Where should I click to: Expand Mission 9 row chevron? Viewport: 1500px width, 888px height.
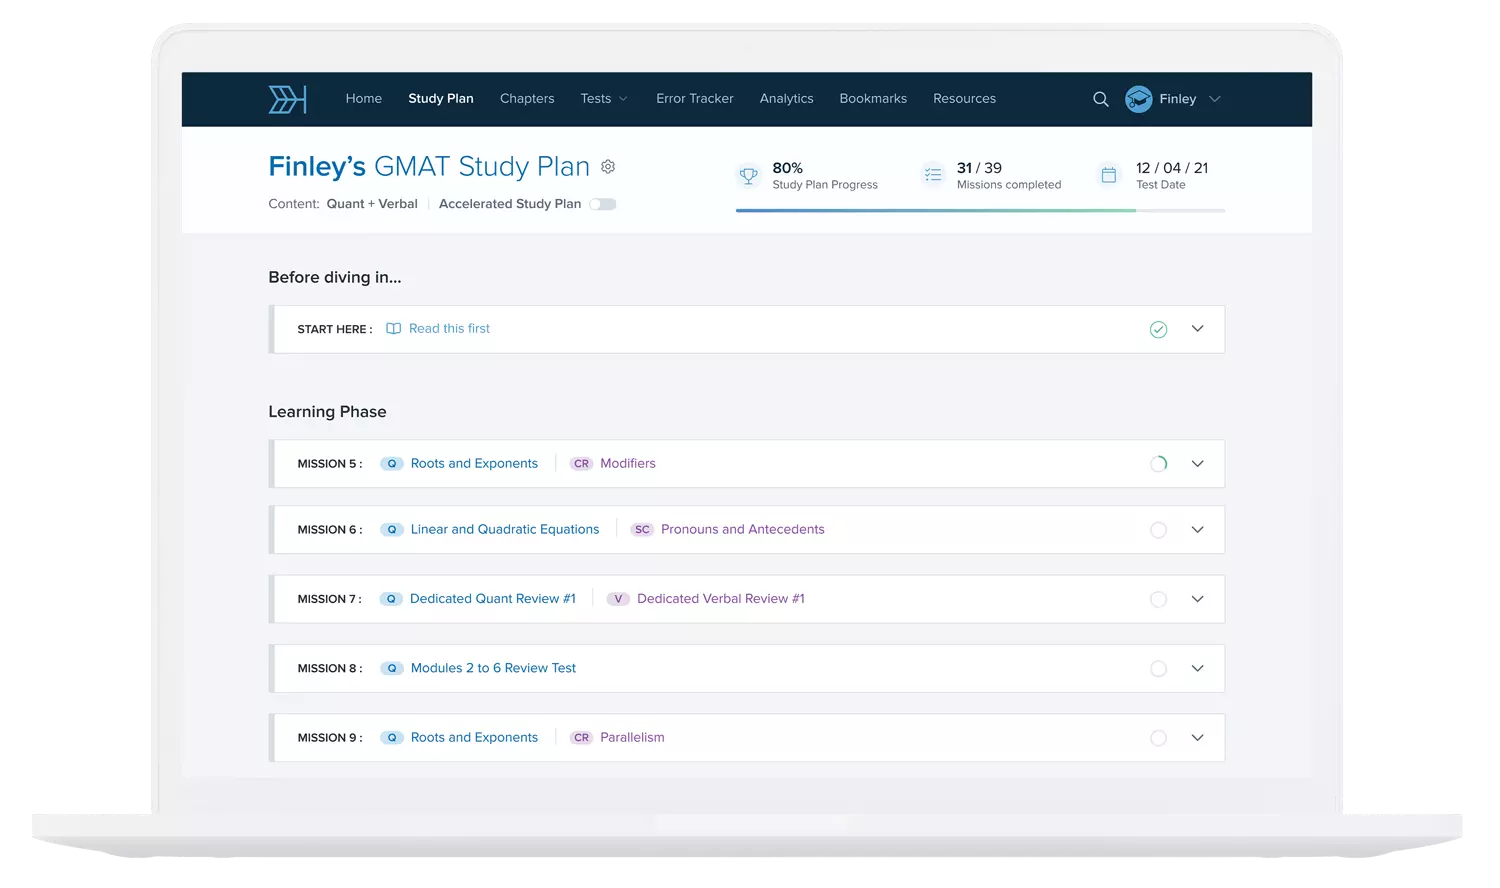click(1197, 738)
